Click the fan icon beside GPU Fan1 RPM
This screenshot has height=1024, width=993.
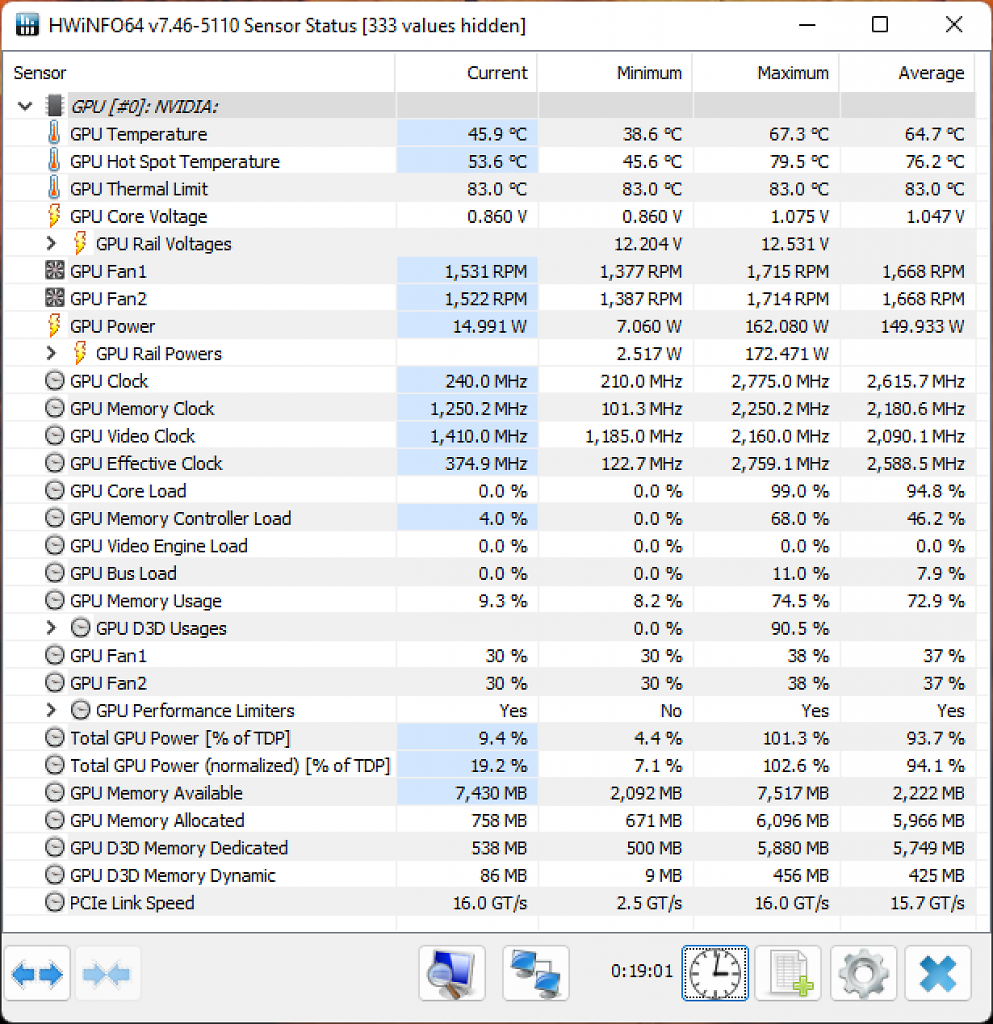(x=55, y=270)
